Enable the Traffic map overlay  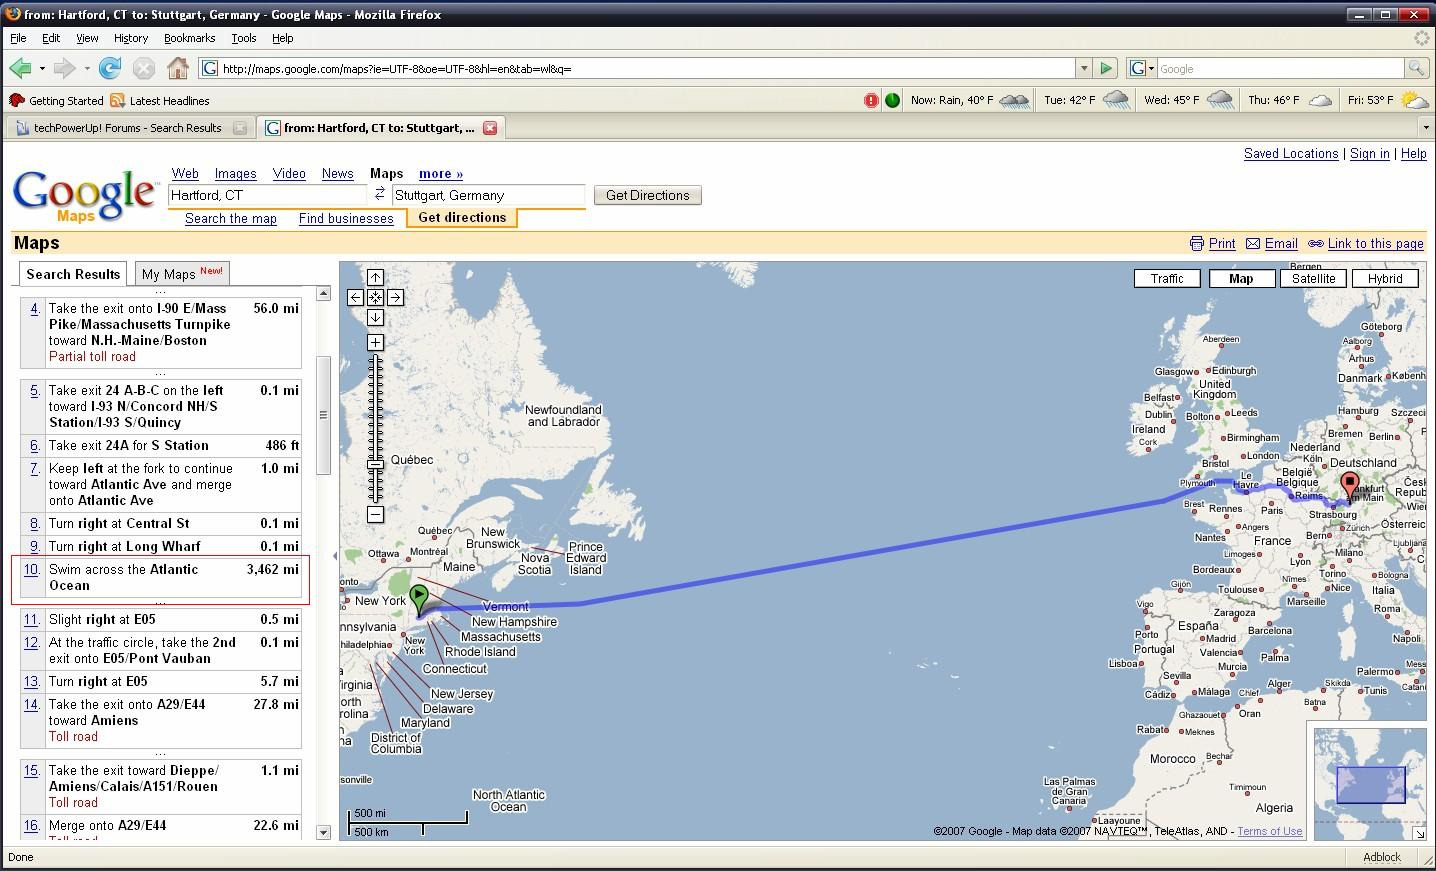point(1166,279)
